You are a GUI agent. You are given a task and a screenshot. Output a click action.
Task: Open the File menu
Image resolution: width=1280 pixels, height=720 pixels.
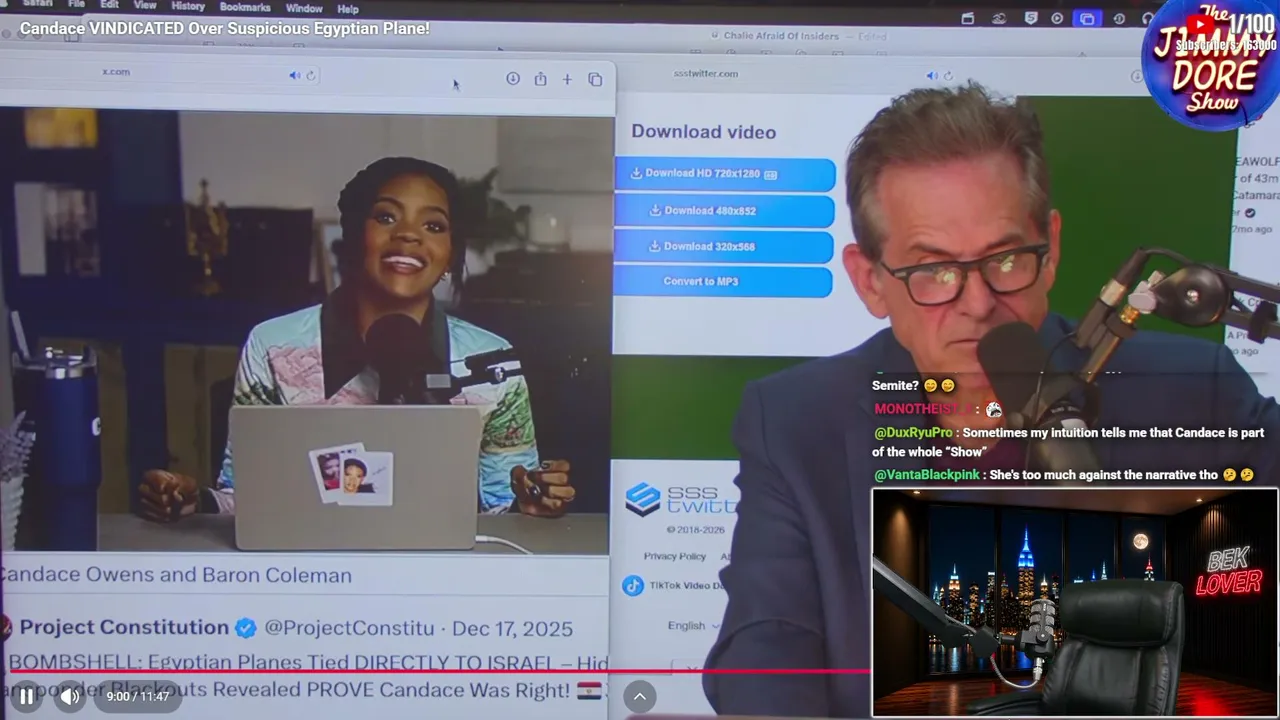(x=76, y=6)
